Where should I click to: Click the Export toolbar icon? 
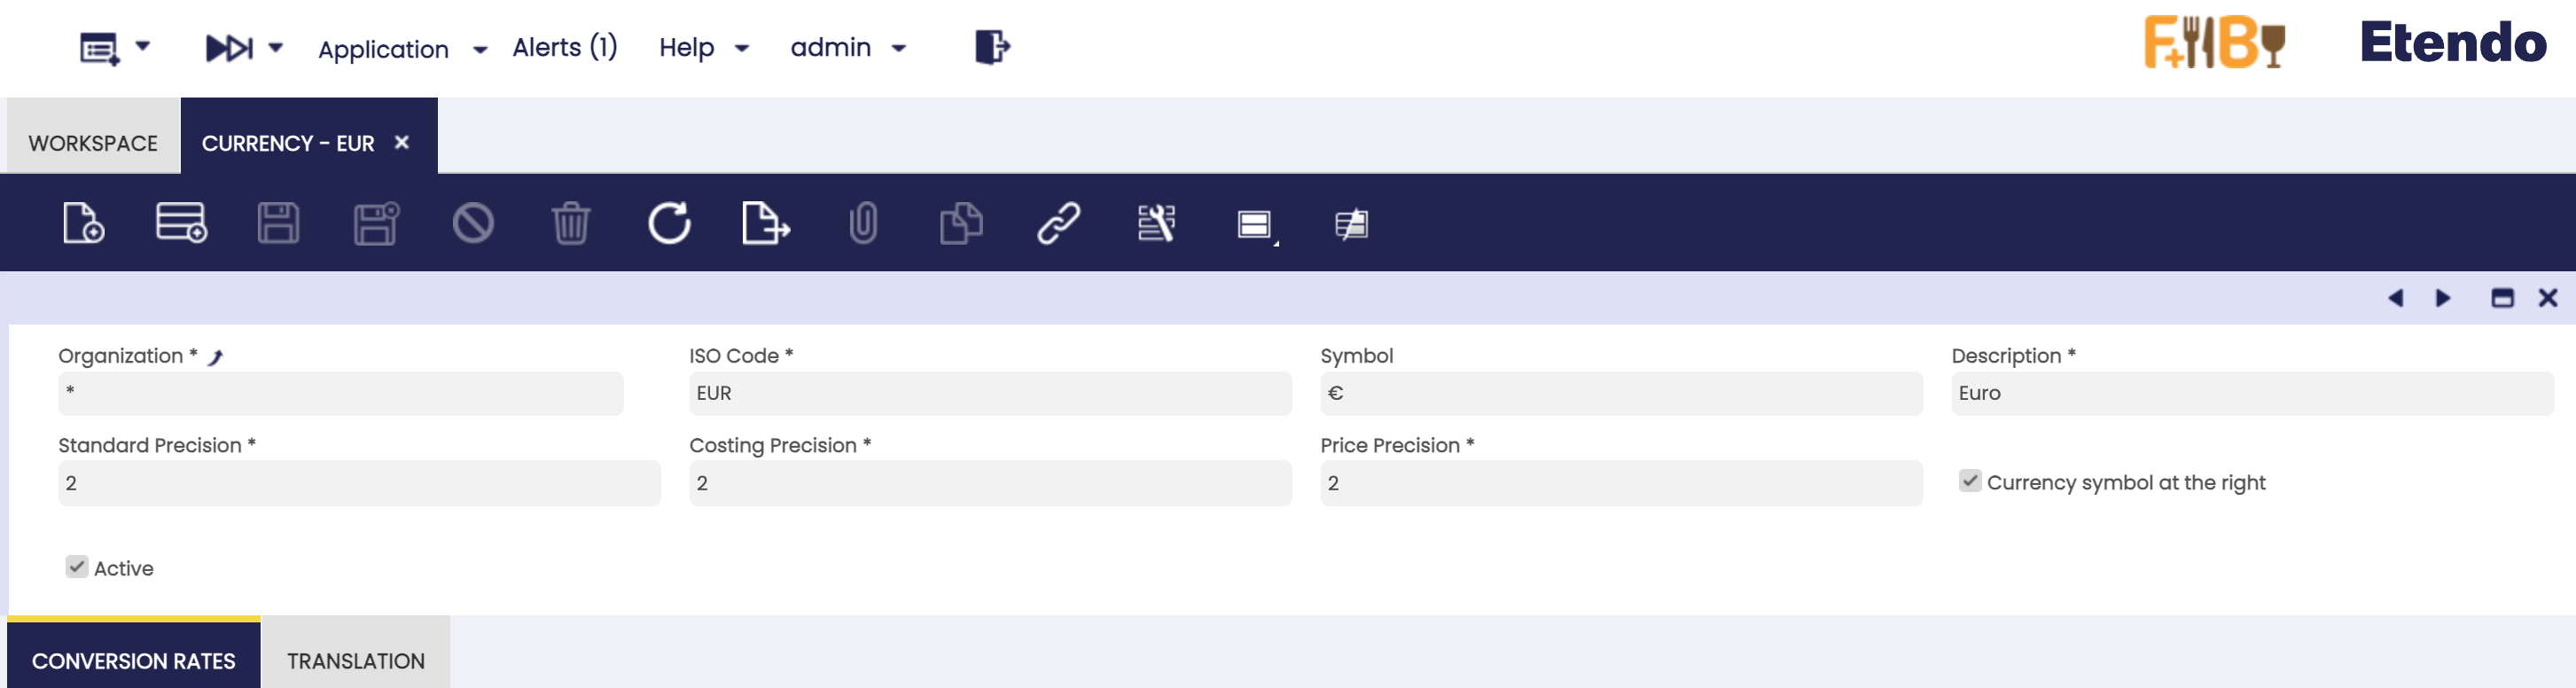coord(766,223)
